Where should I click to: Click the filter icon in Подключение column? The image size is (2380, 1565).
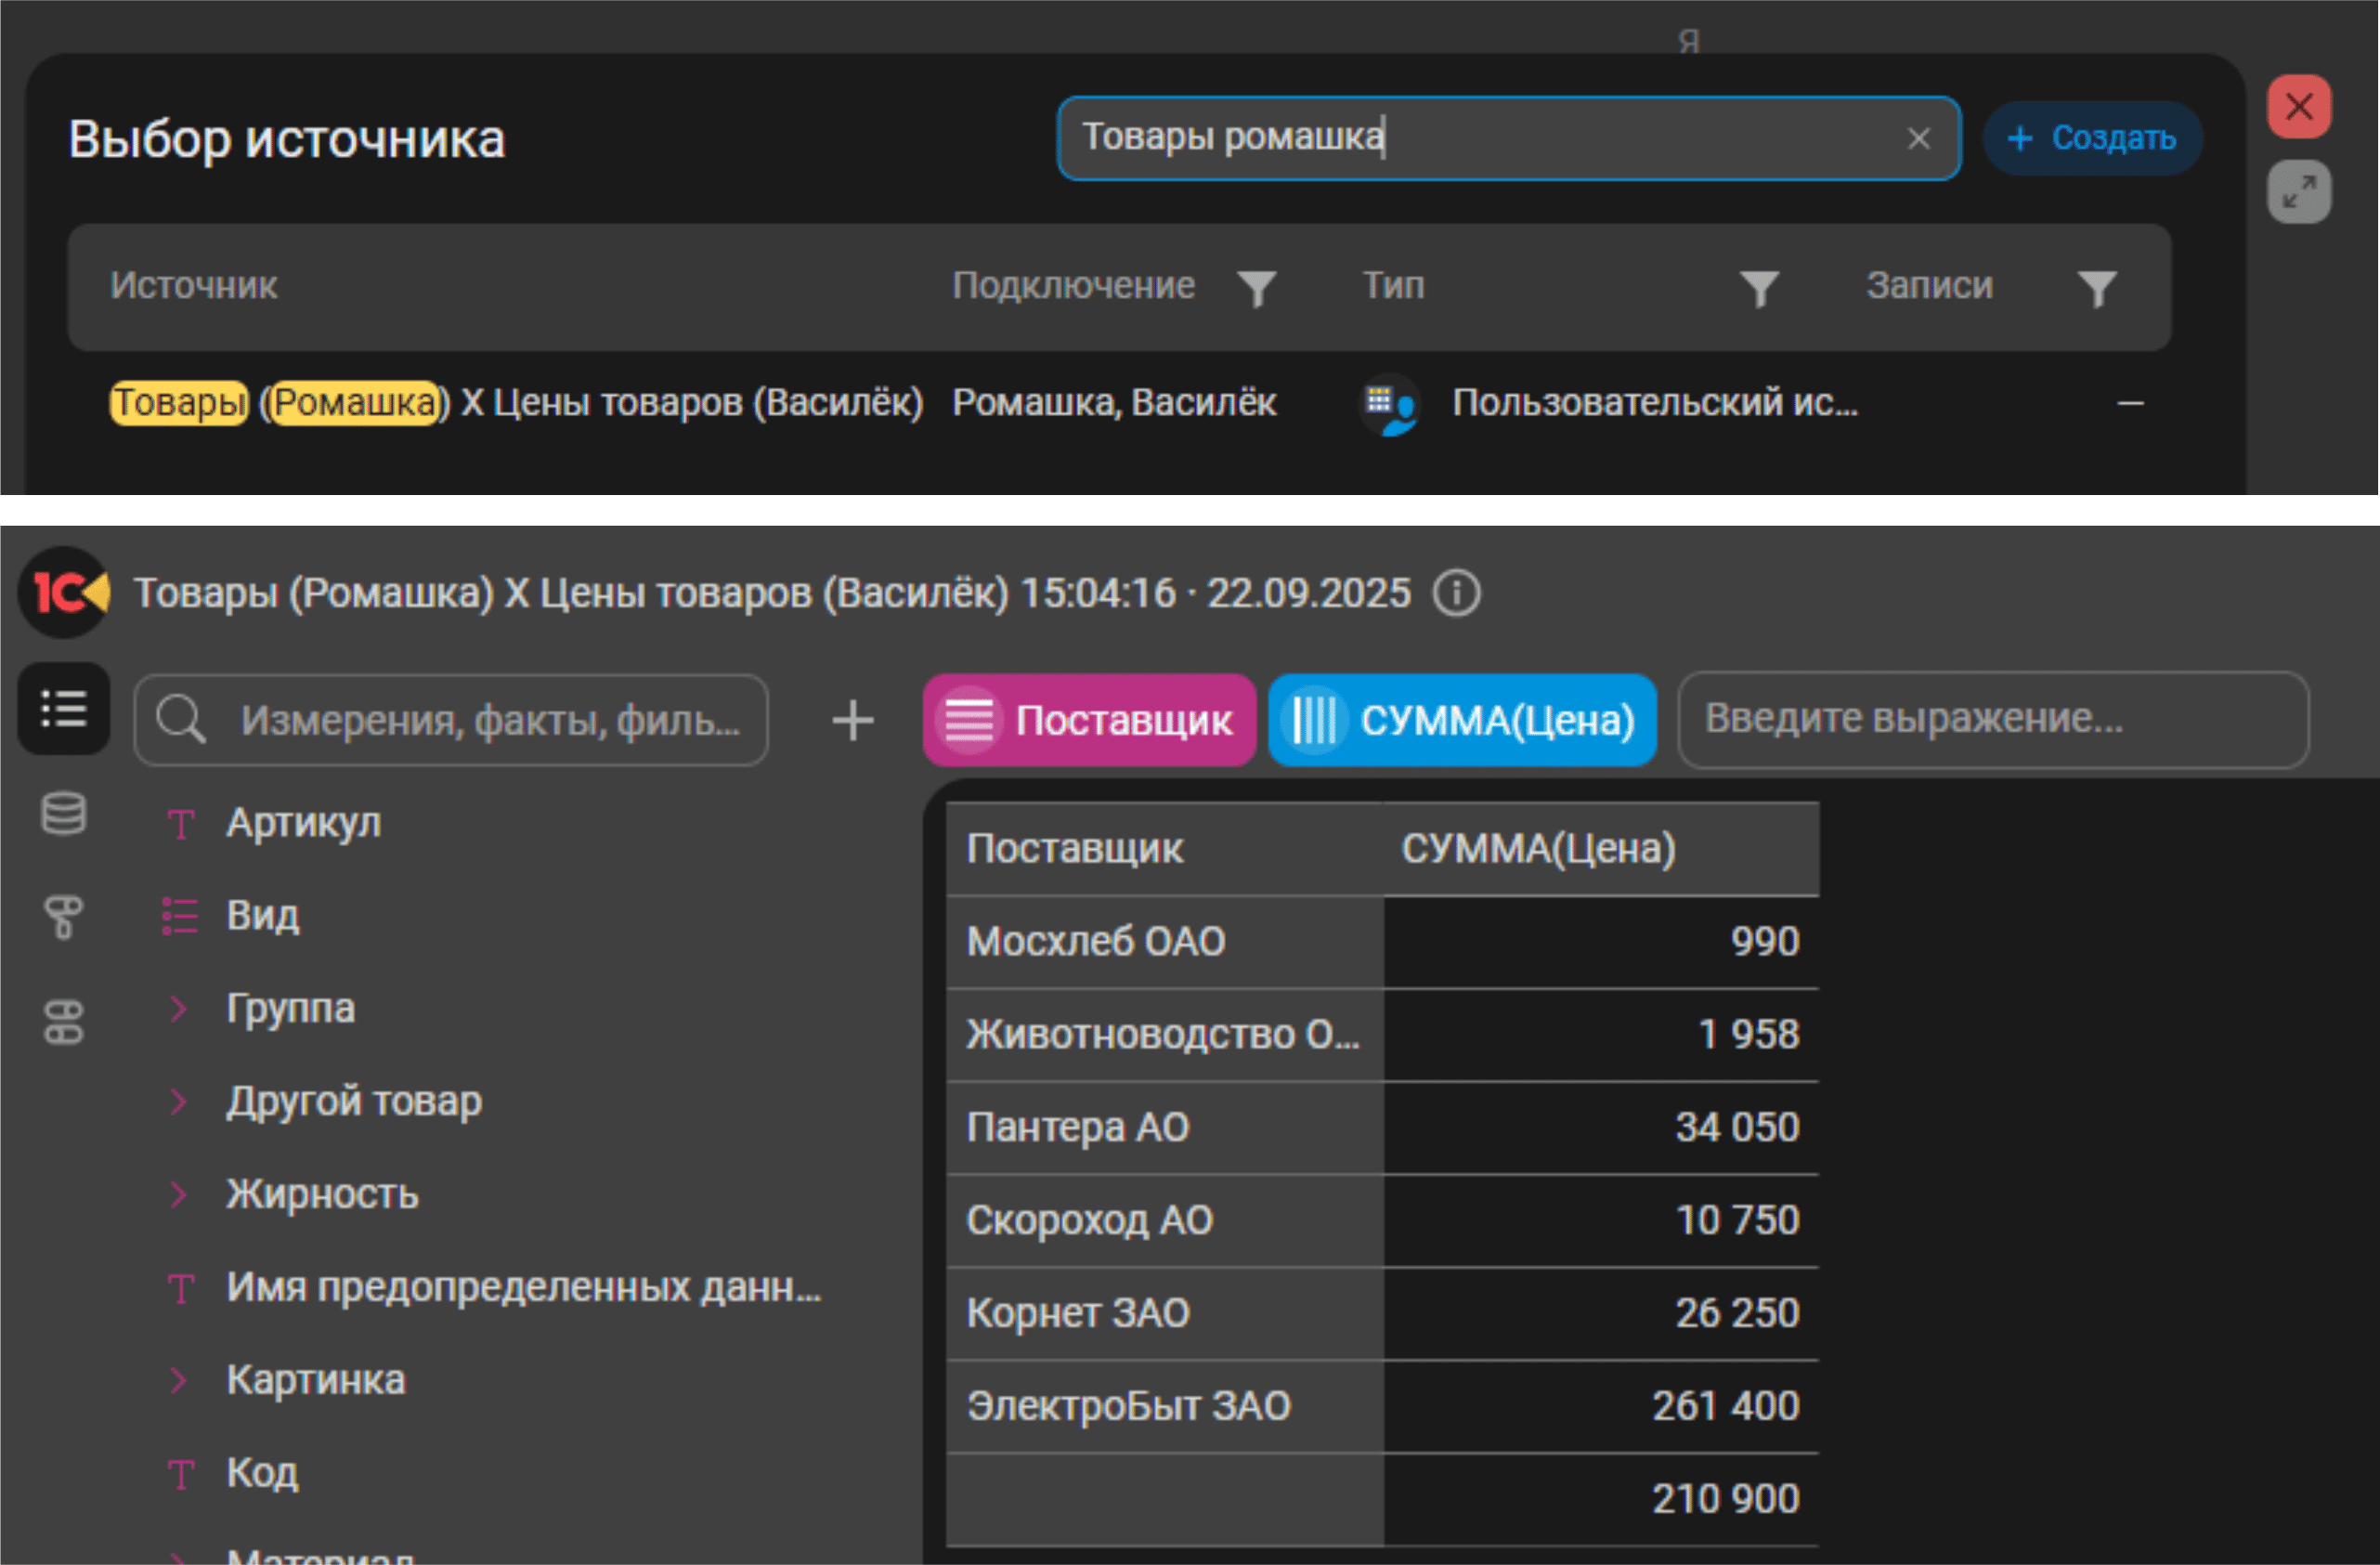coord(1256,288)
